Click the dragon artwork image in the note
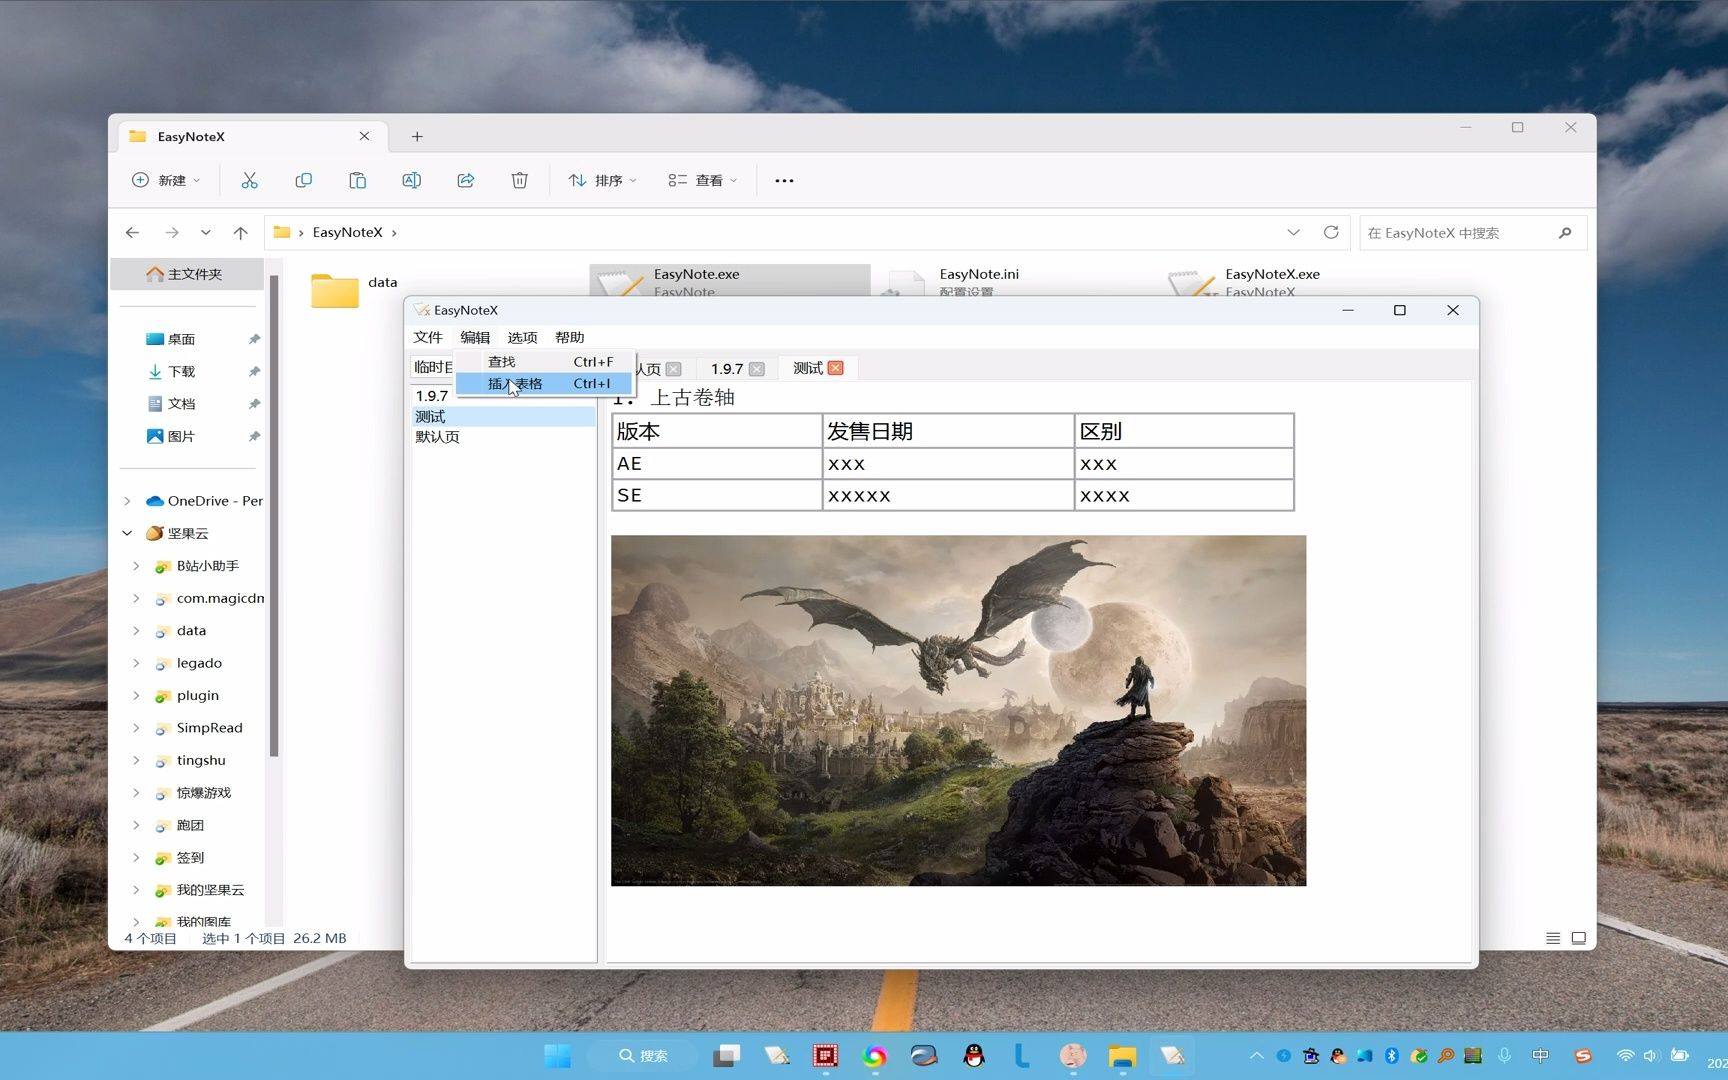This screenshot has width=1728, height=1080. [958, 710]
